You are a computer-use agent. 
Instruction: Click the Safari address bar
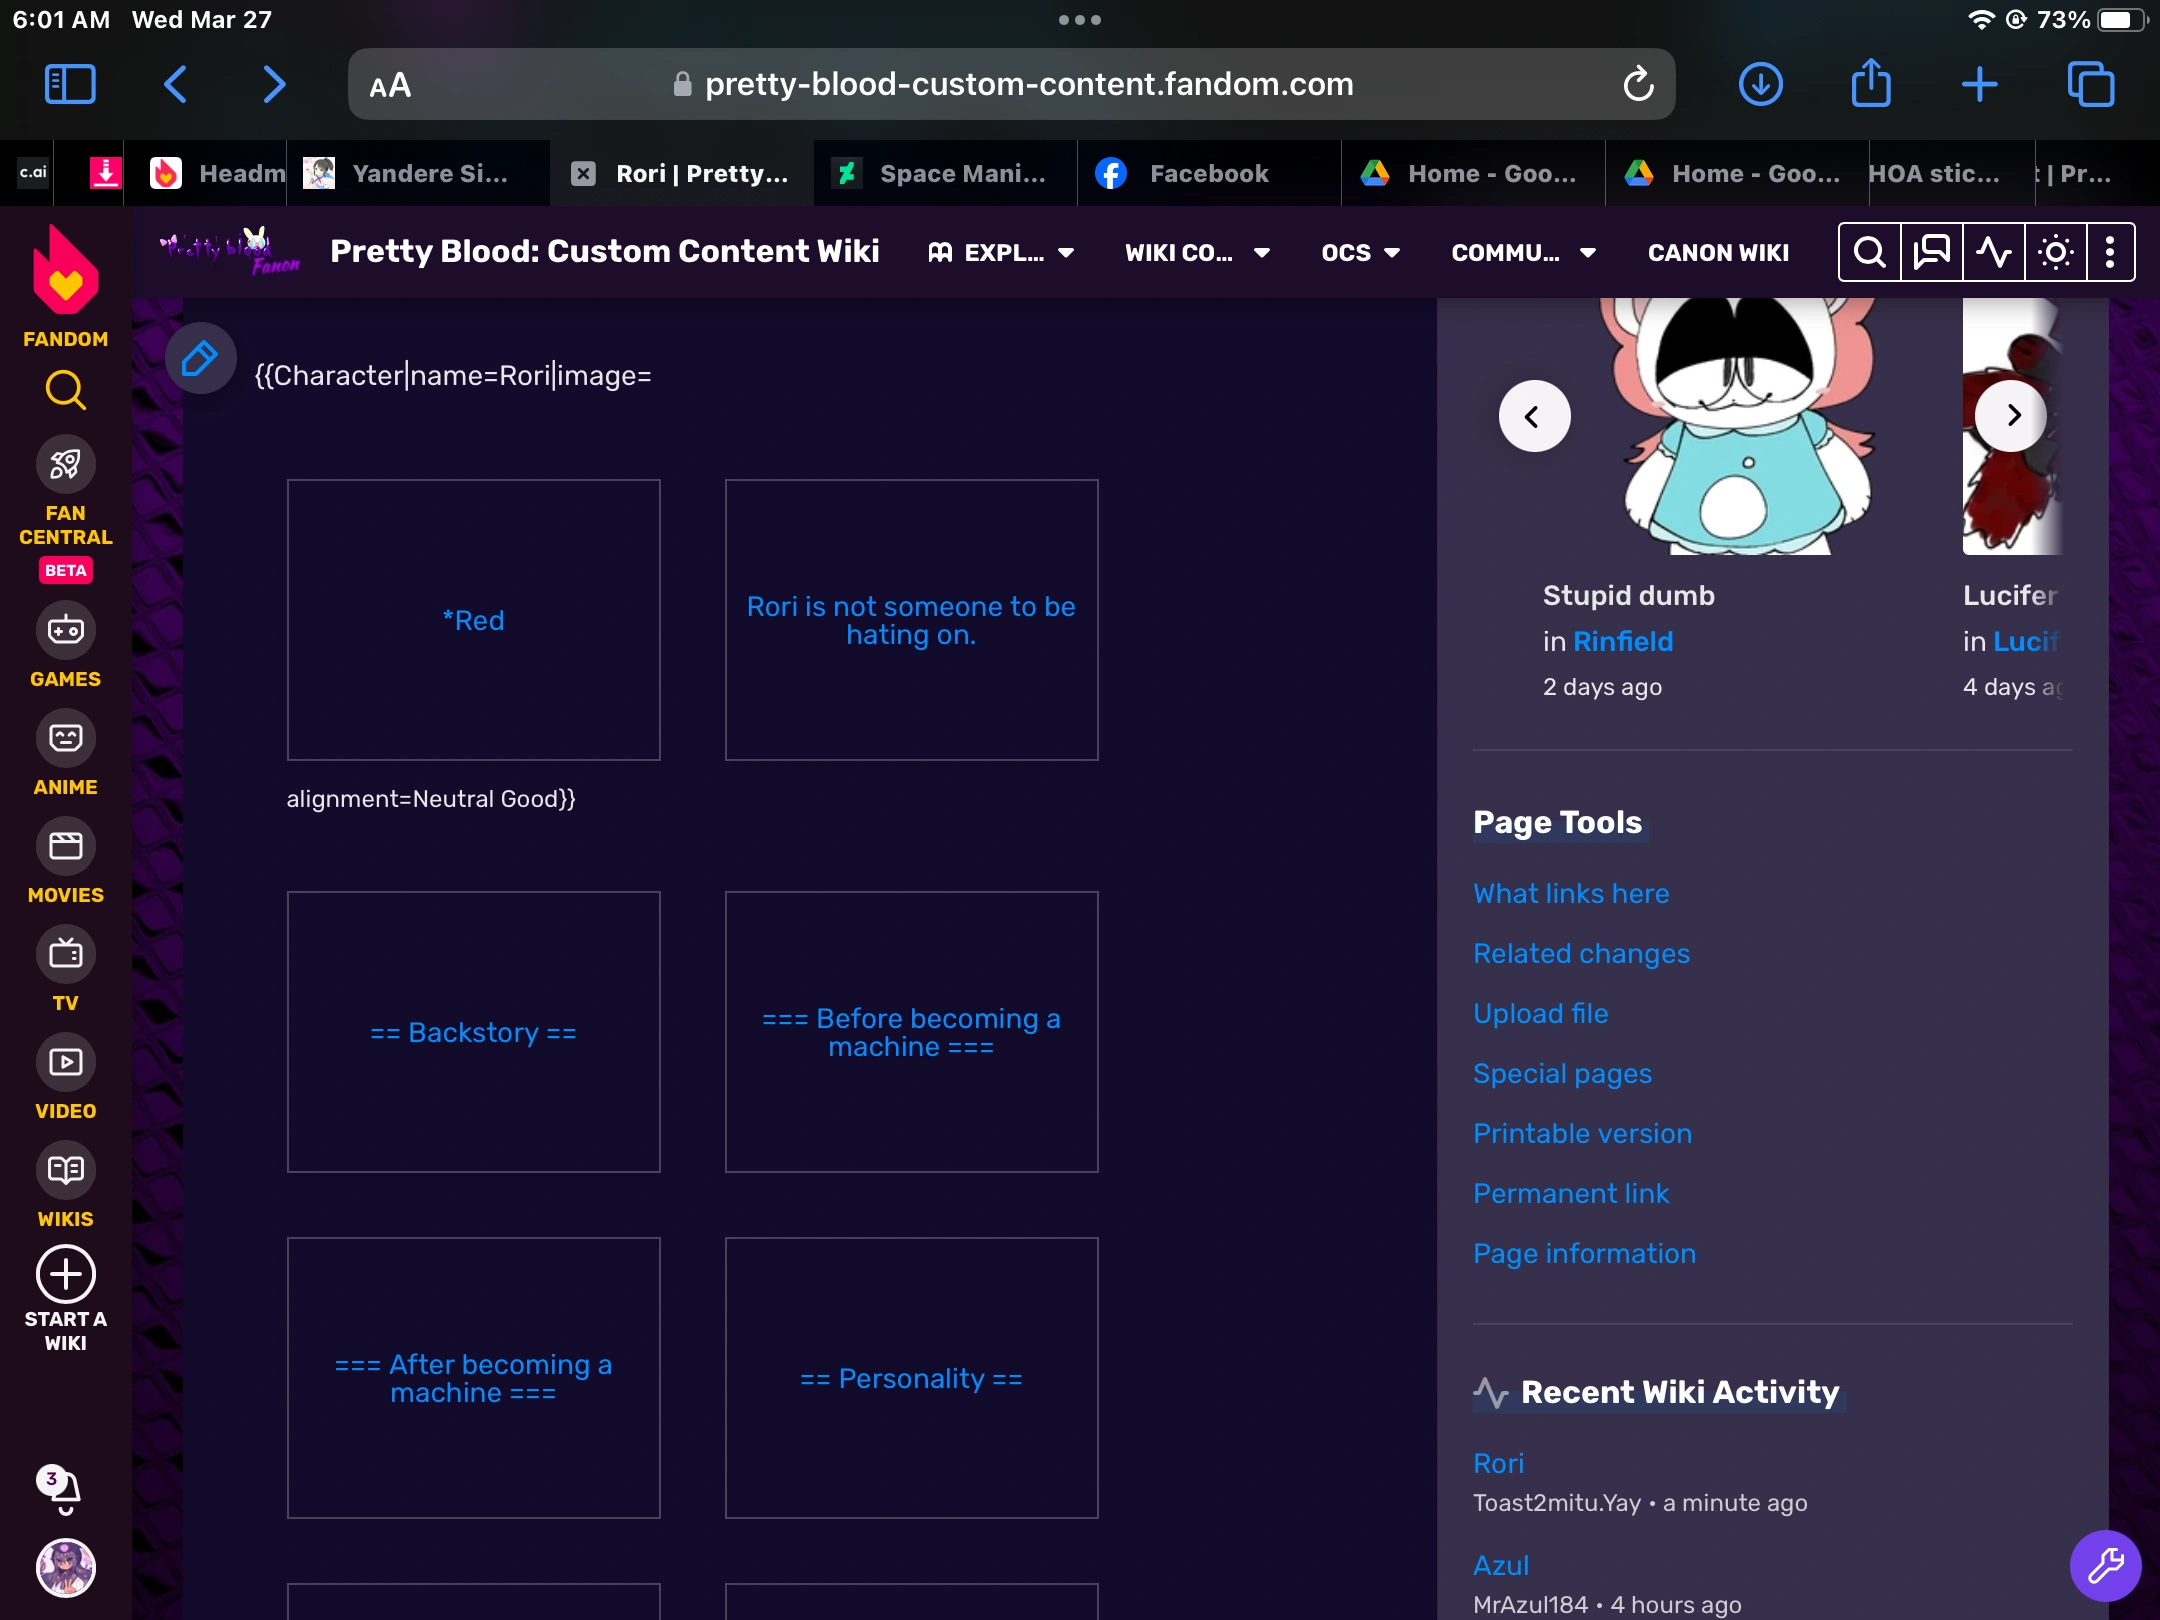1010,84
